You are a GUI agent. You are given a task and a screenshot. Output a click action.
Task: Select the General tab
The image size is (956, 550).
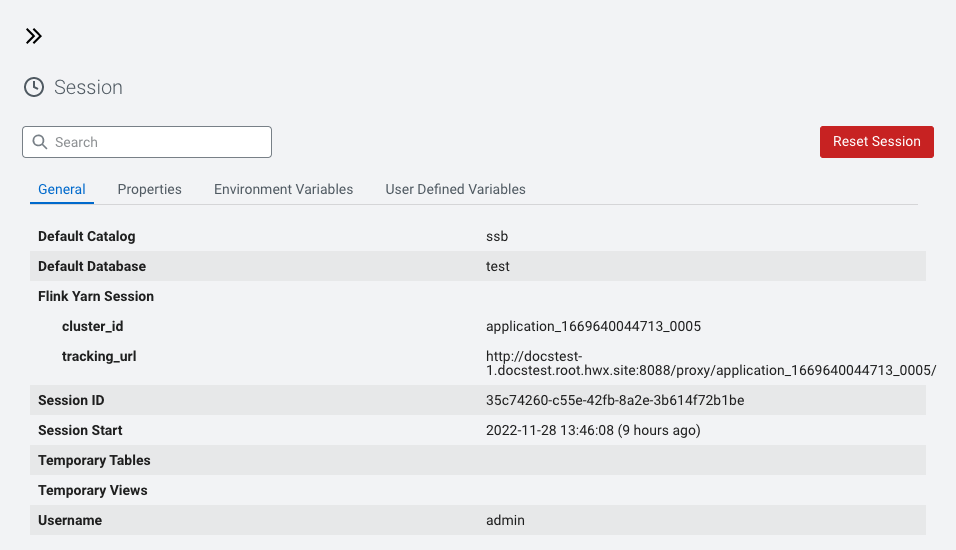(62, 189)
